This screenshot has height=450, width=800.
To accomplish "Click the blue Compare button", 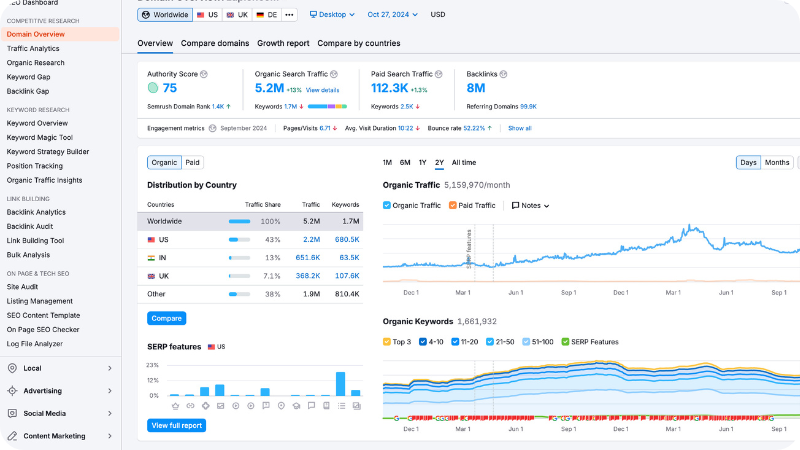I will pyautogui.click(x=166, y=318).
